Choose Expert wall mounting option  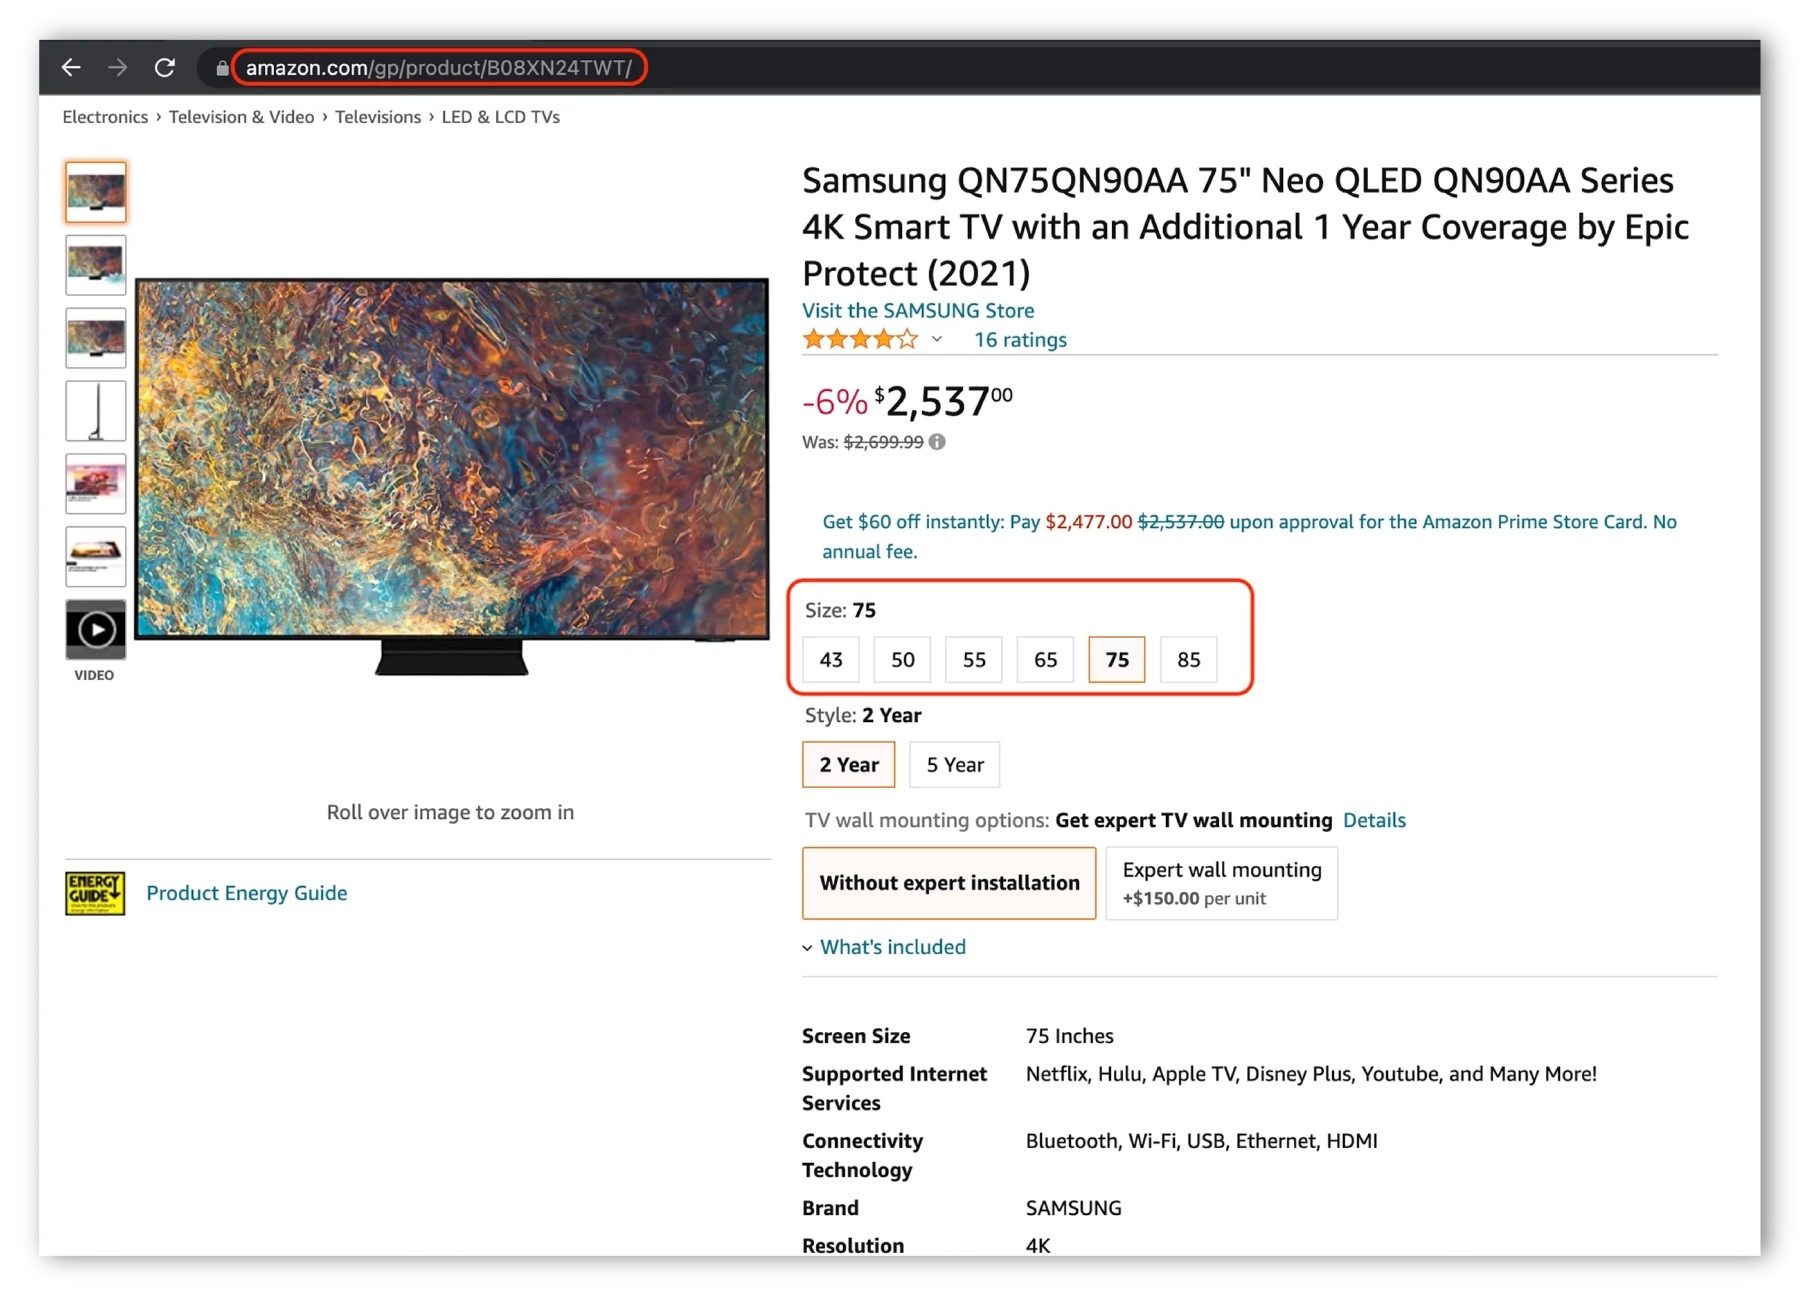pos(1221,883)
